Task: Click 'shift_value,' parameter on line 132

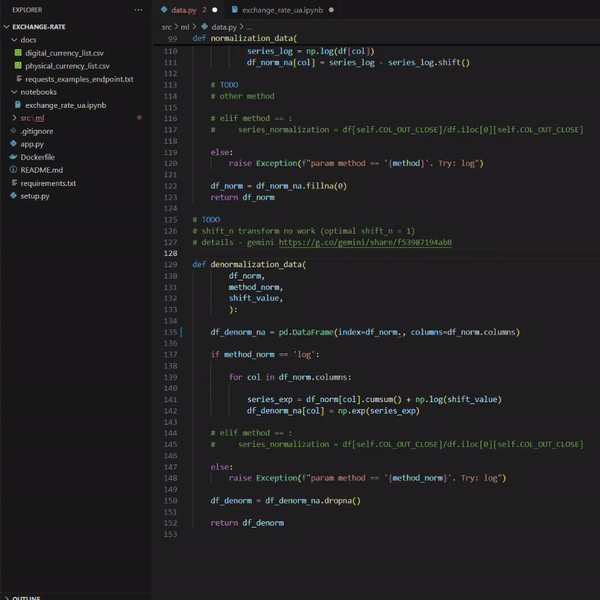Action: pyautogui.click(x=256, y=298)
